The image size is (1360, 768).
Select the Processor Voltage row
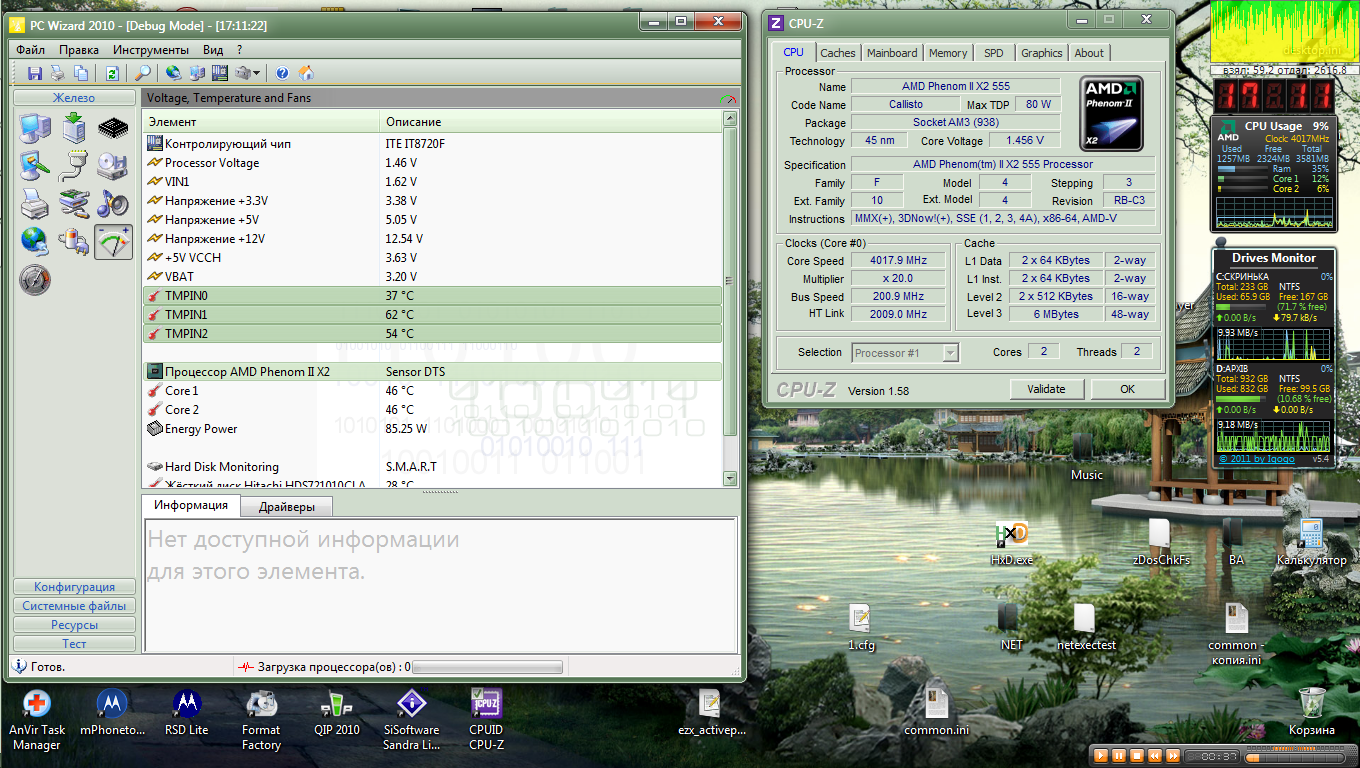432,163
